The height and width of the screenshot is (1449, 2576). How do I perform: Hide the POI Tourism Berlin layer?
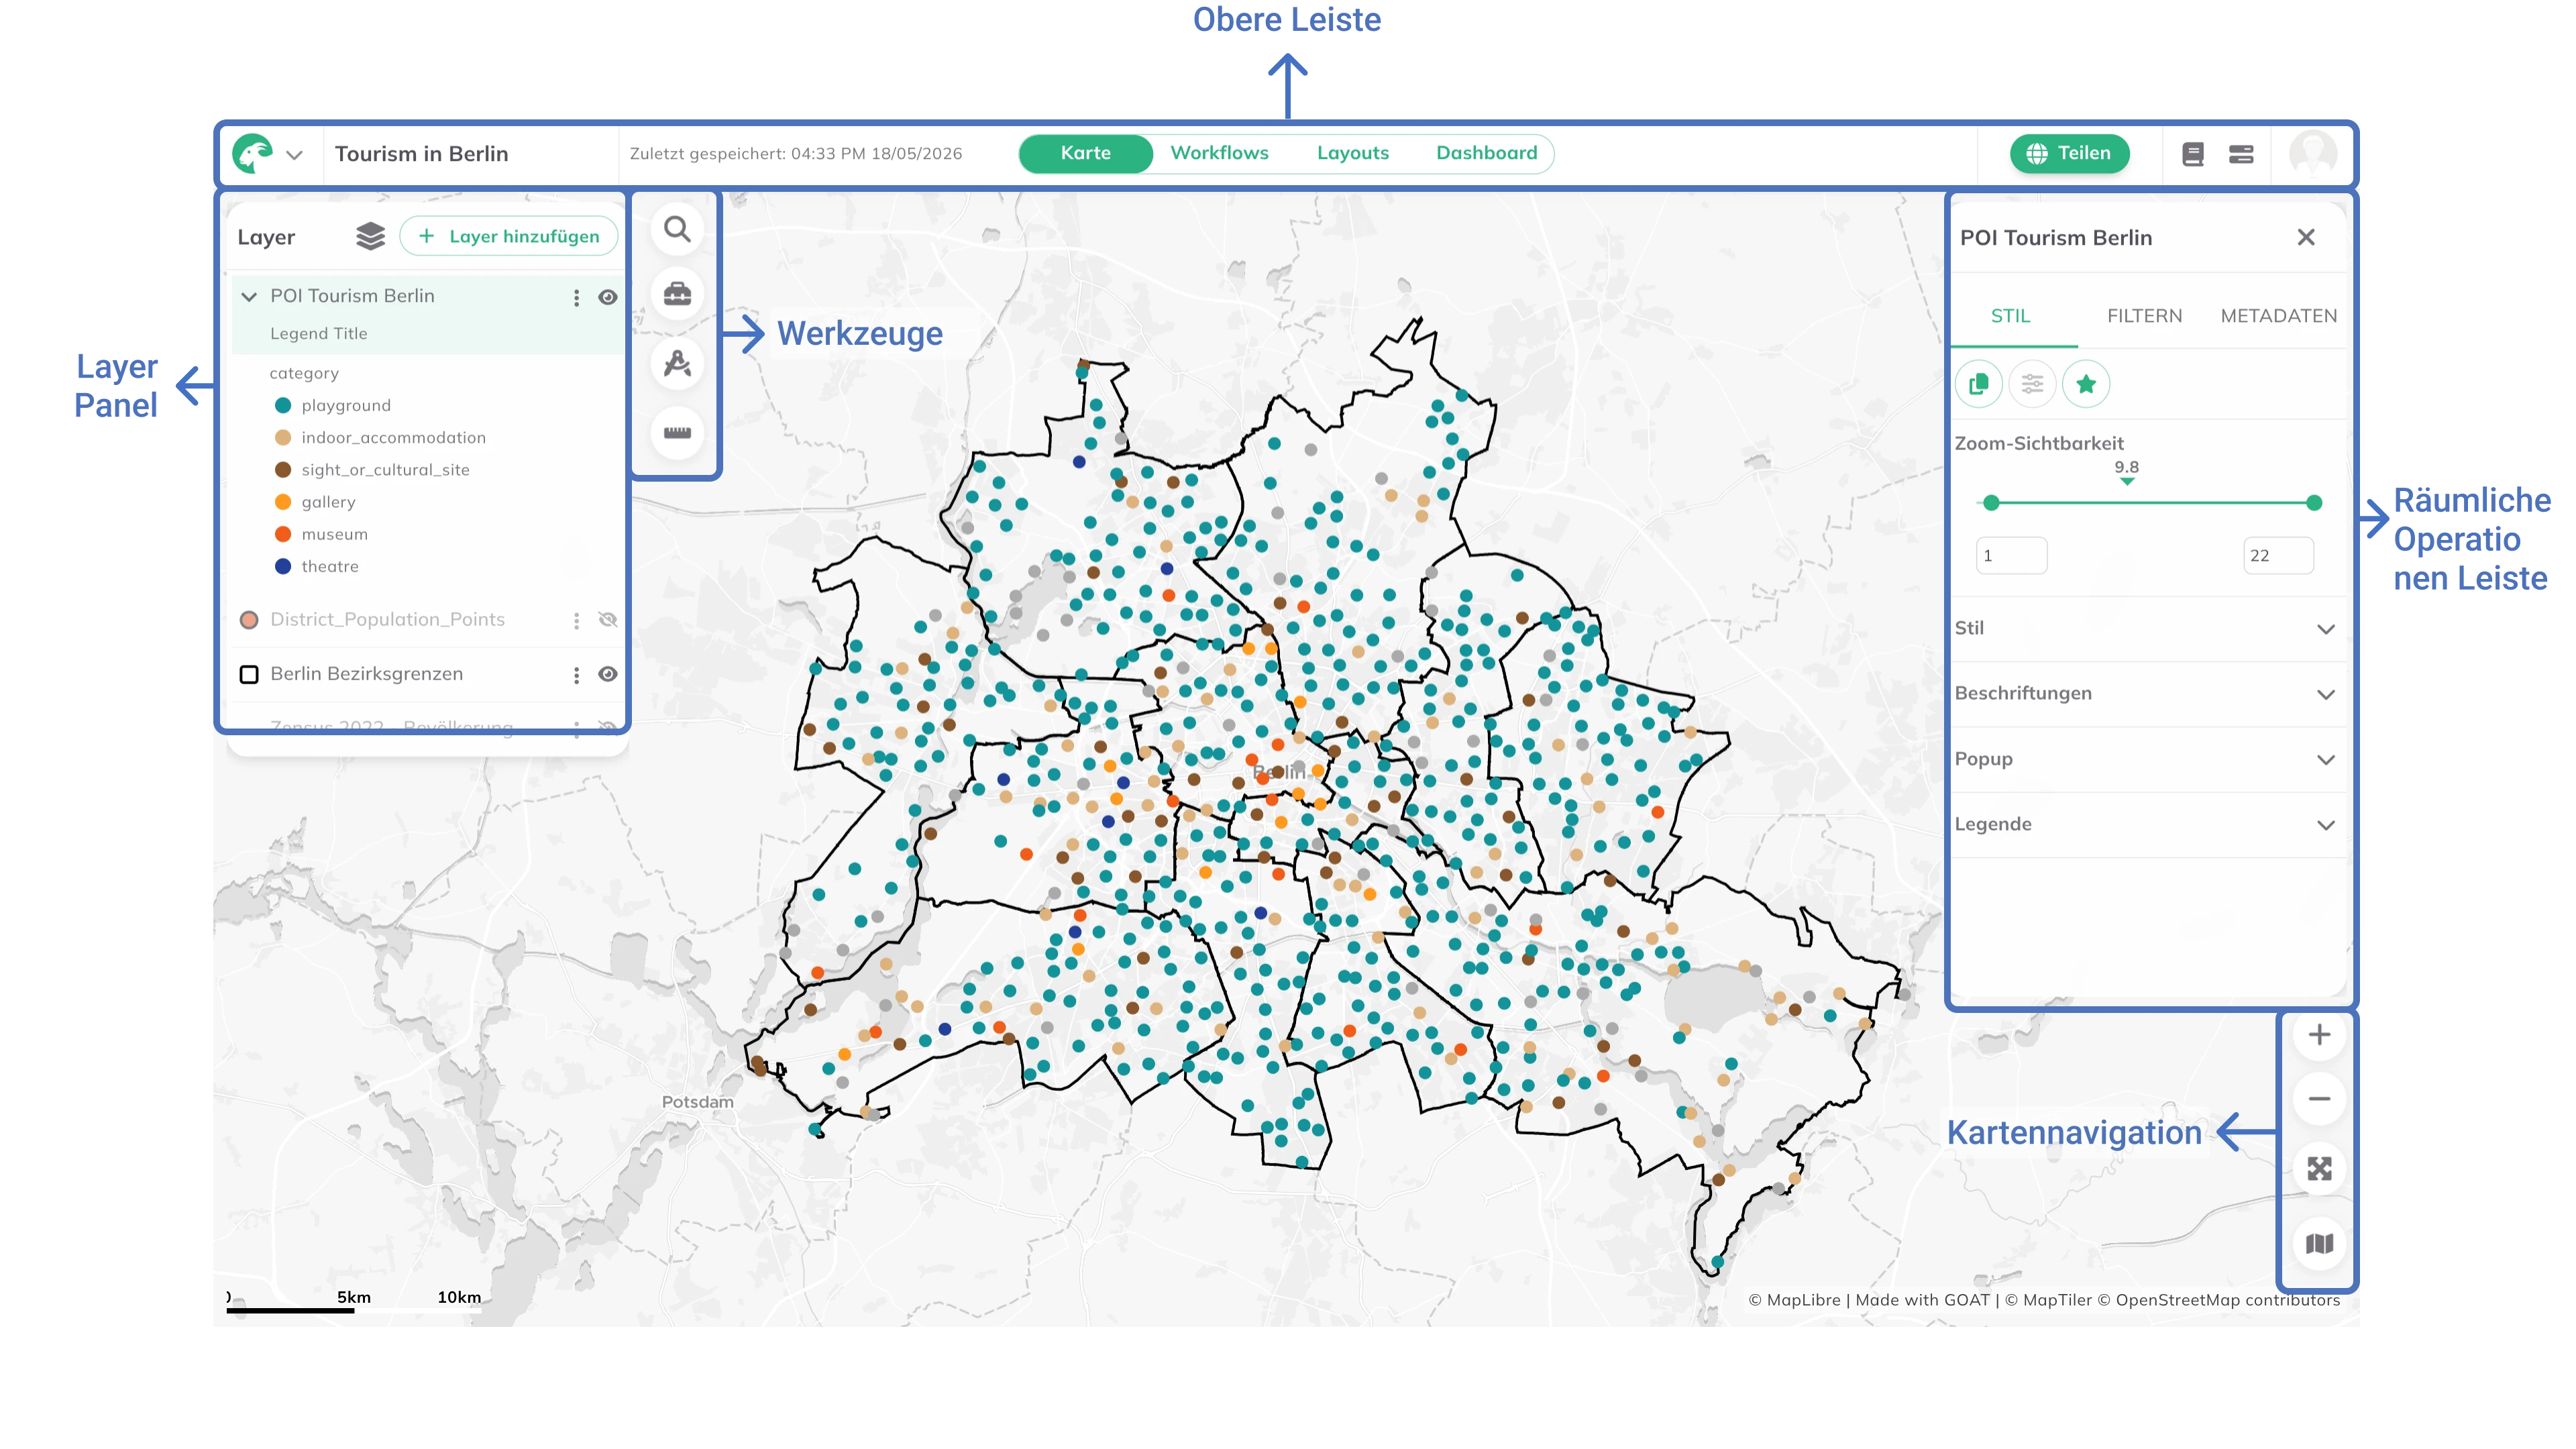click(x=607, y=297)
